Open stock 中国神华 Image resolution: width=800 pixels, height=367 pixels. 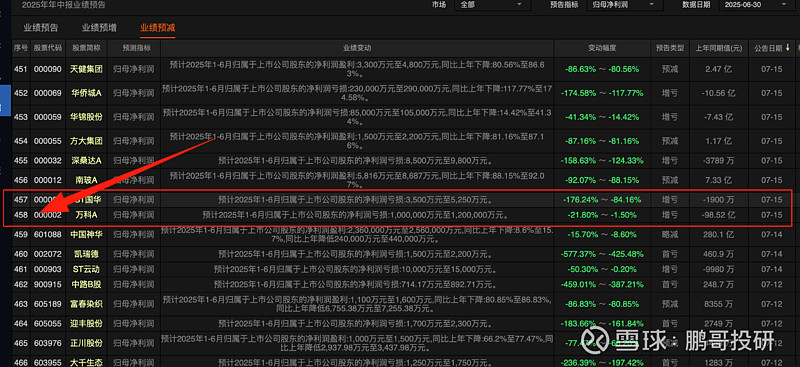(86, 234)
